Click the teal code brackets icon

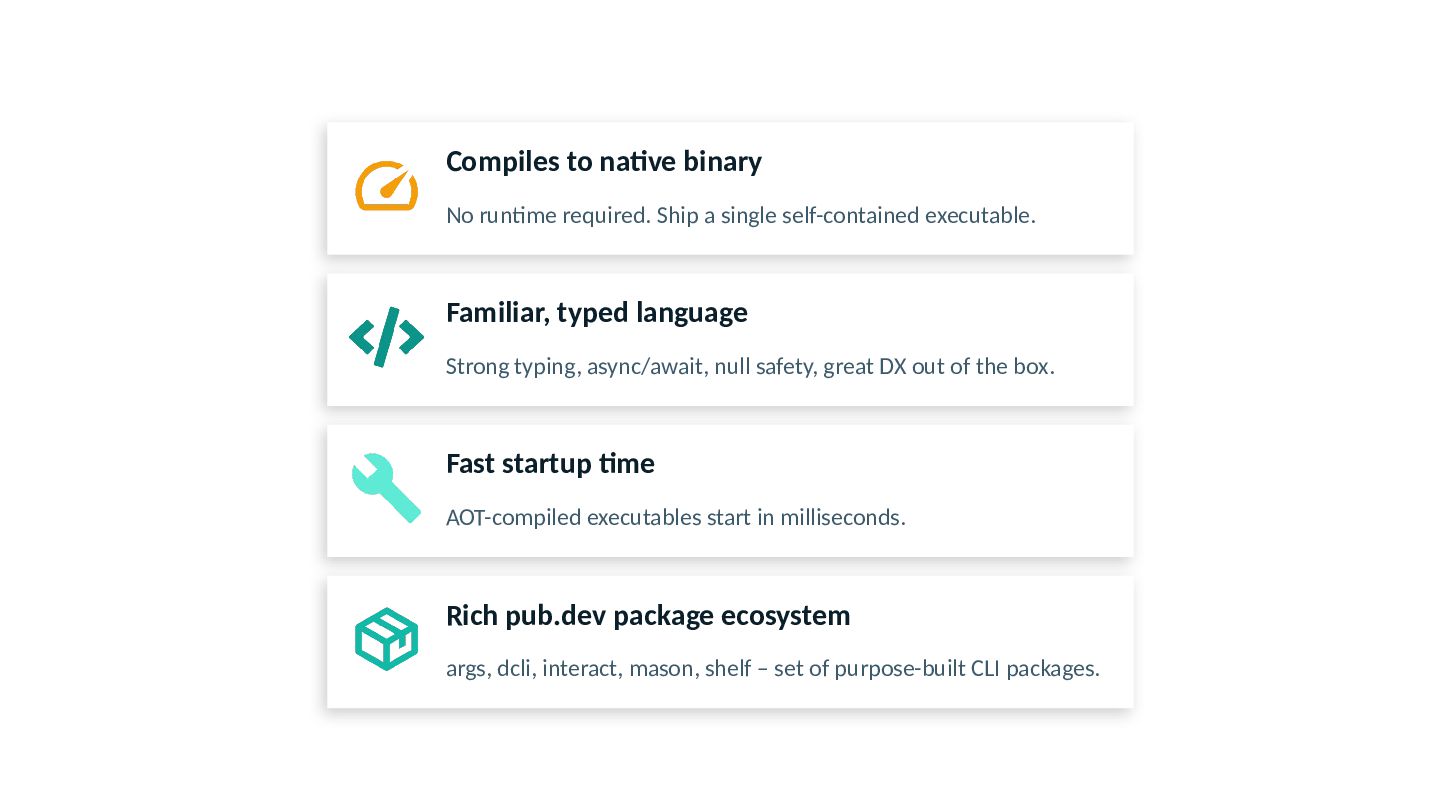pos(386,337)
